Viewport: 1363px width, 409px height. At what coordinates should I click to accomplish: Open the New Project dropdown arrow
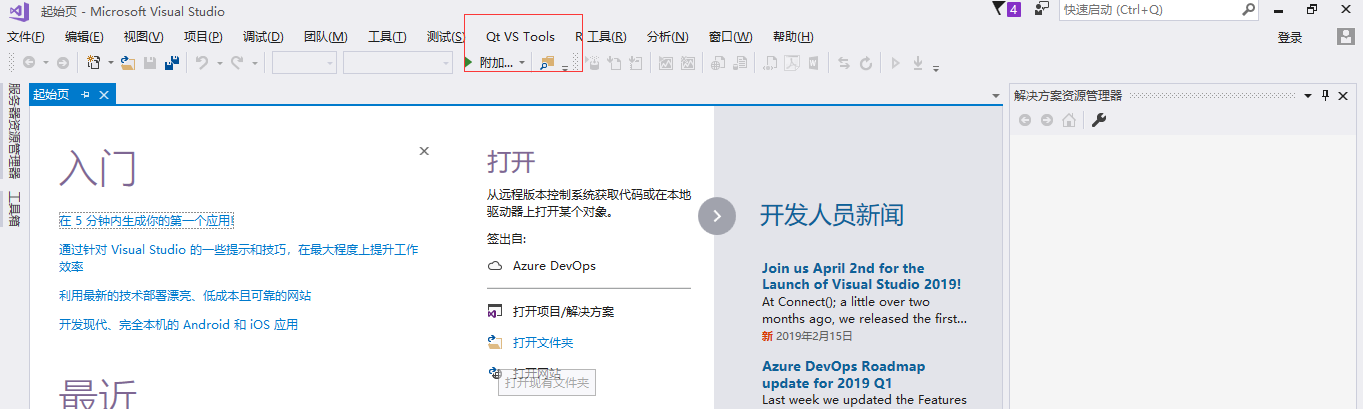110,63
